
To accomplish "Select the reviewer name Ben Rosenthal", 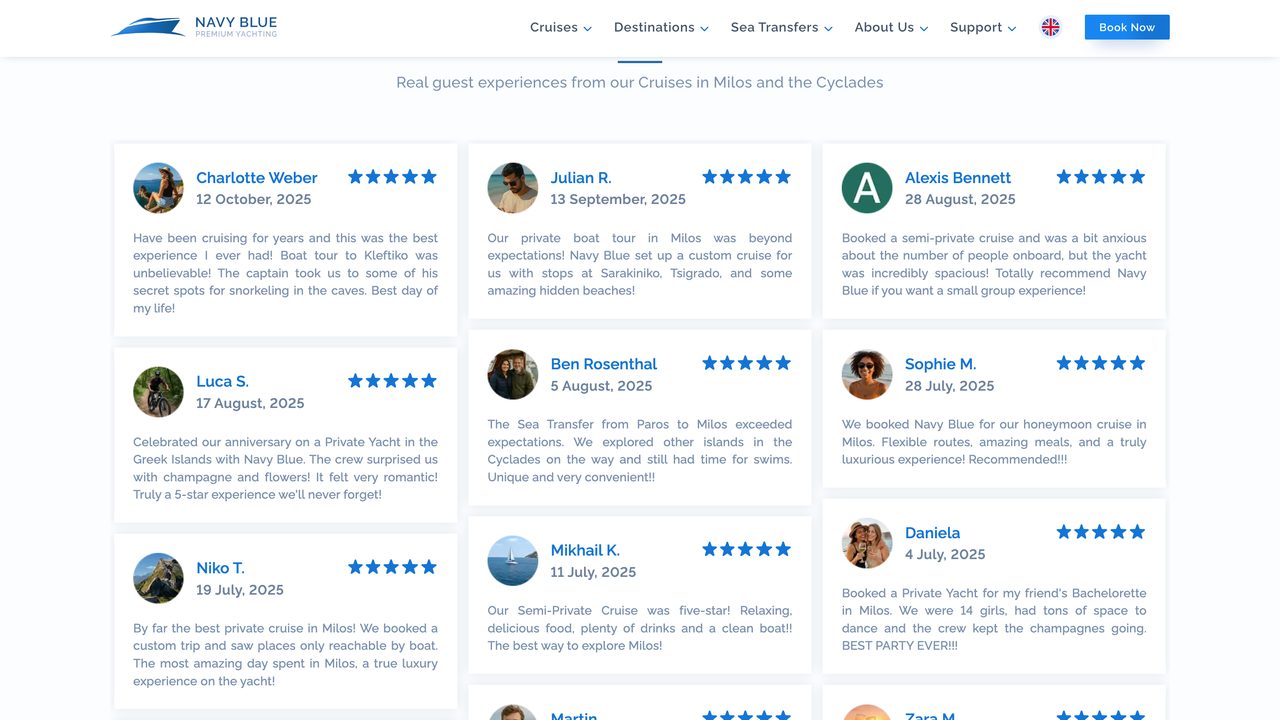I will 604,364.
